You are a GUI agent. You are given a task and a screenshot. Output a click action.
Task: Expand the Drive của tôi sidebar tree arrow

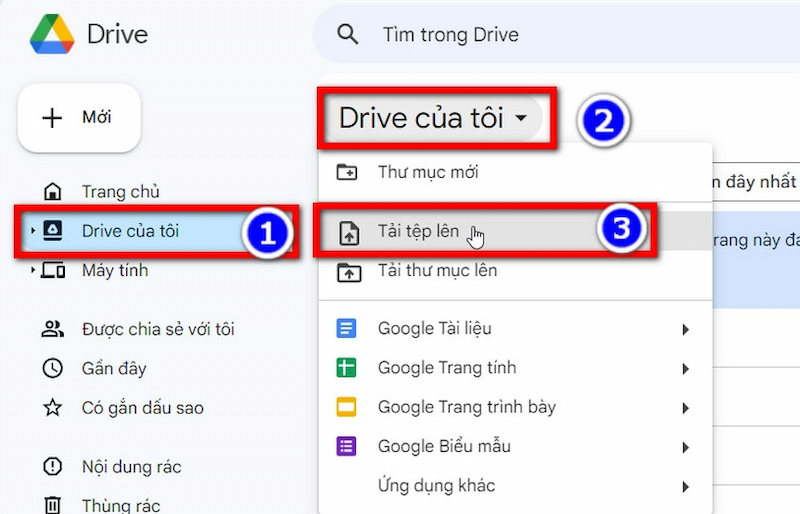pos(33,231)
